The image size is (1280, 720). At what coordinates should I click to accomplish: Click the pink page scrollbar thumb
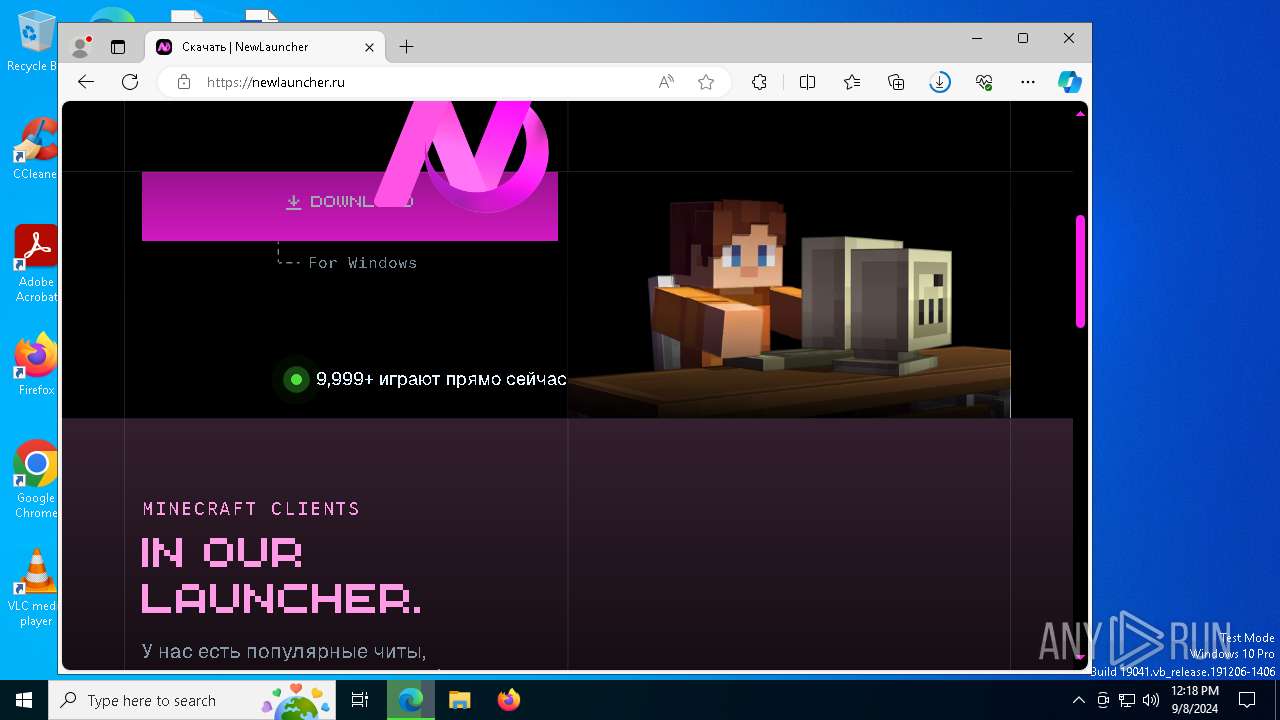(1080, 270)
